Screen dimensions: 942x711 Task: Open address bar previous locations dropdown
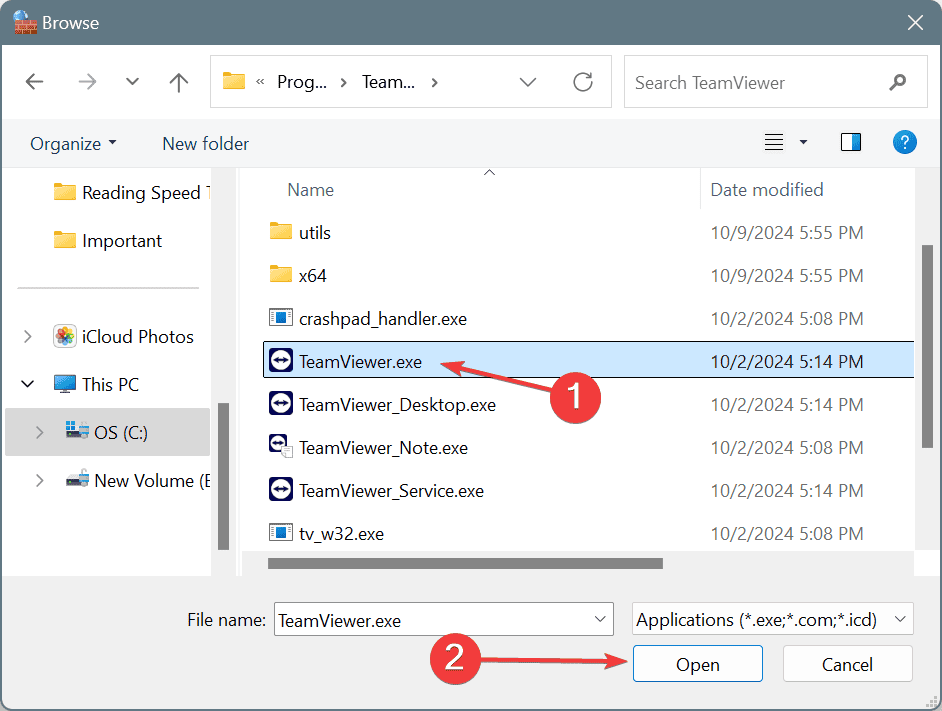[527, 82]
